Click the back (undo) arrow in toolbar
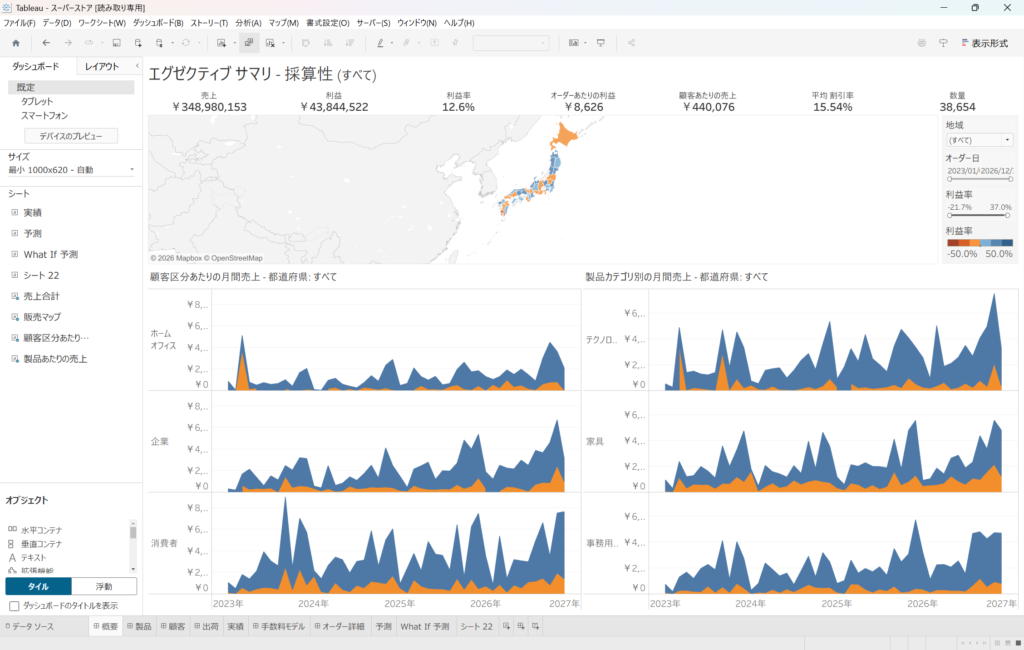Screen dimensions: 1024x650 (46, 43)
